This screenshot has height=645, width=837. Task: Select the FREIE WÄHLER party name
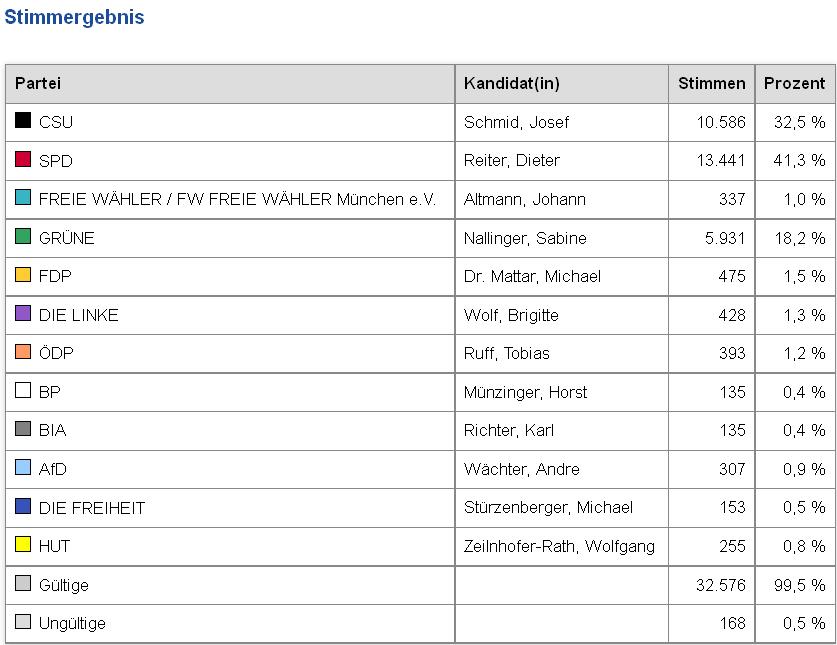coord(237,199)
